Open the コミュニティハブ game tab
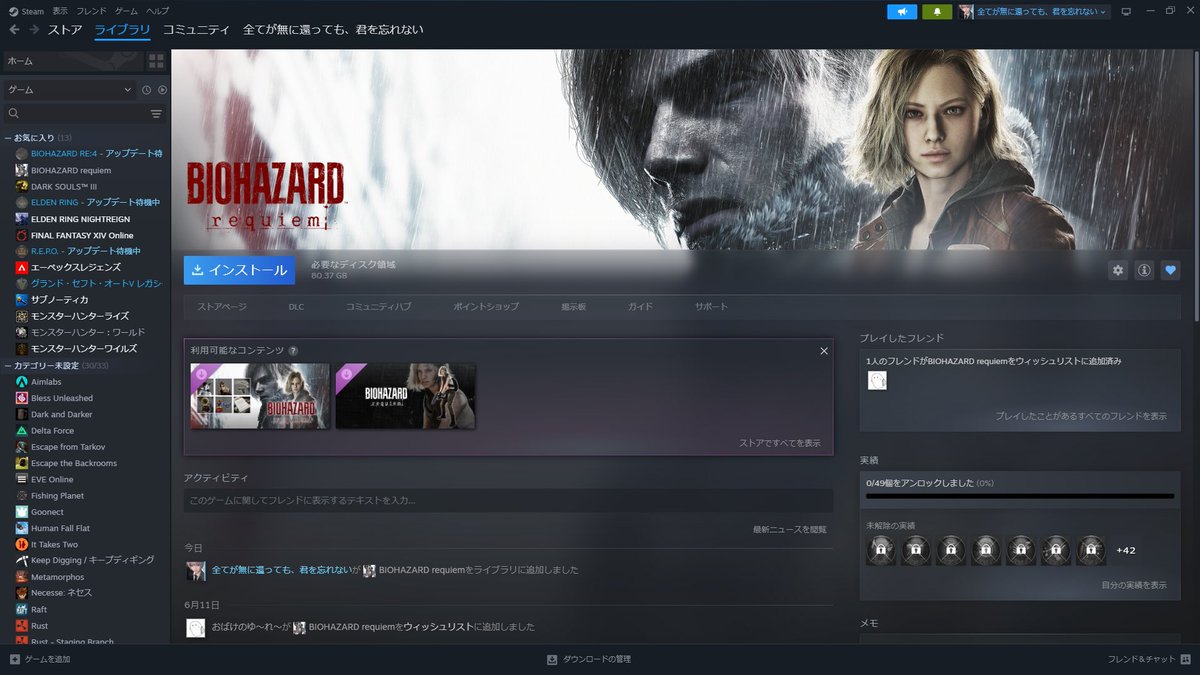This screenshot has width=1200, height=675. pos(378,306)
